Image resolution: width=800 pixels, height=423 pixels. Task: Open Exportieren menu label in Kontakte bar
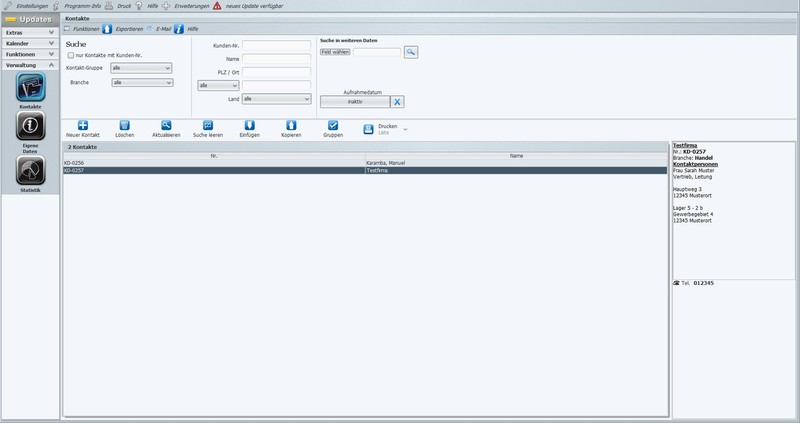130,29
